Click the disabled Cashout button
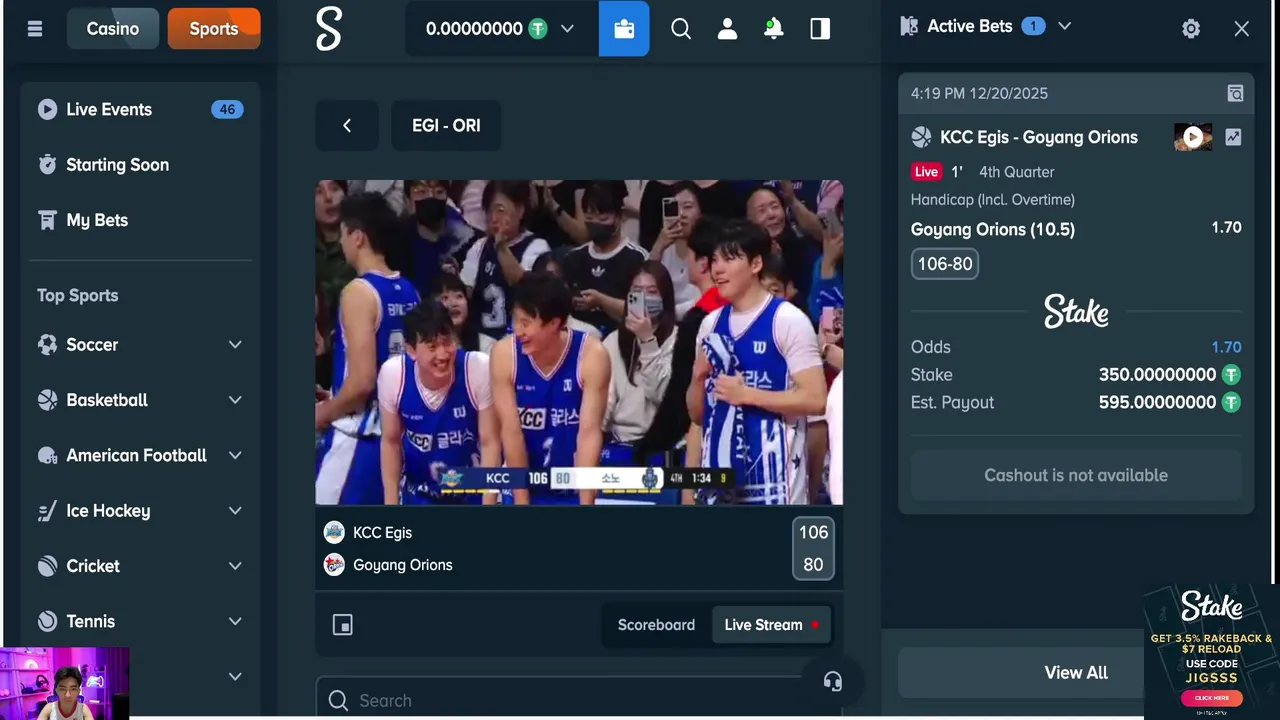This screenshot has width=1280, height=720. click(1076, 475)
